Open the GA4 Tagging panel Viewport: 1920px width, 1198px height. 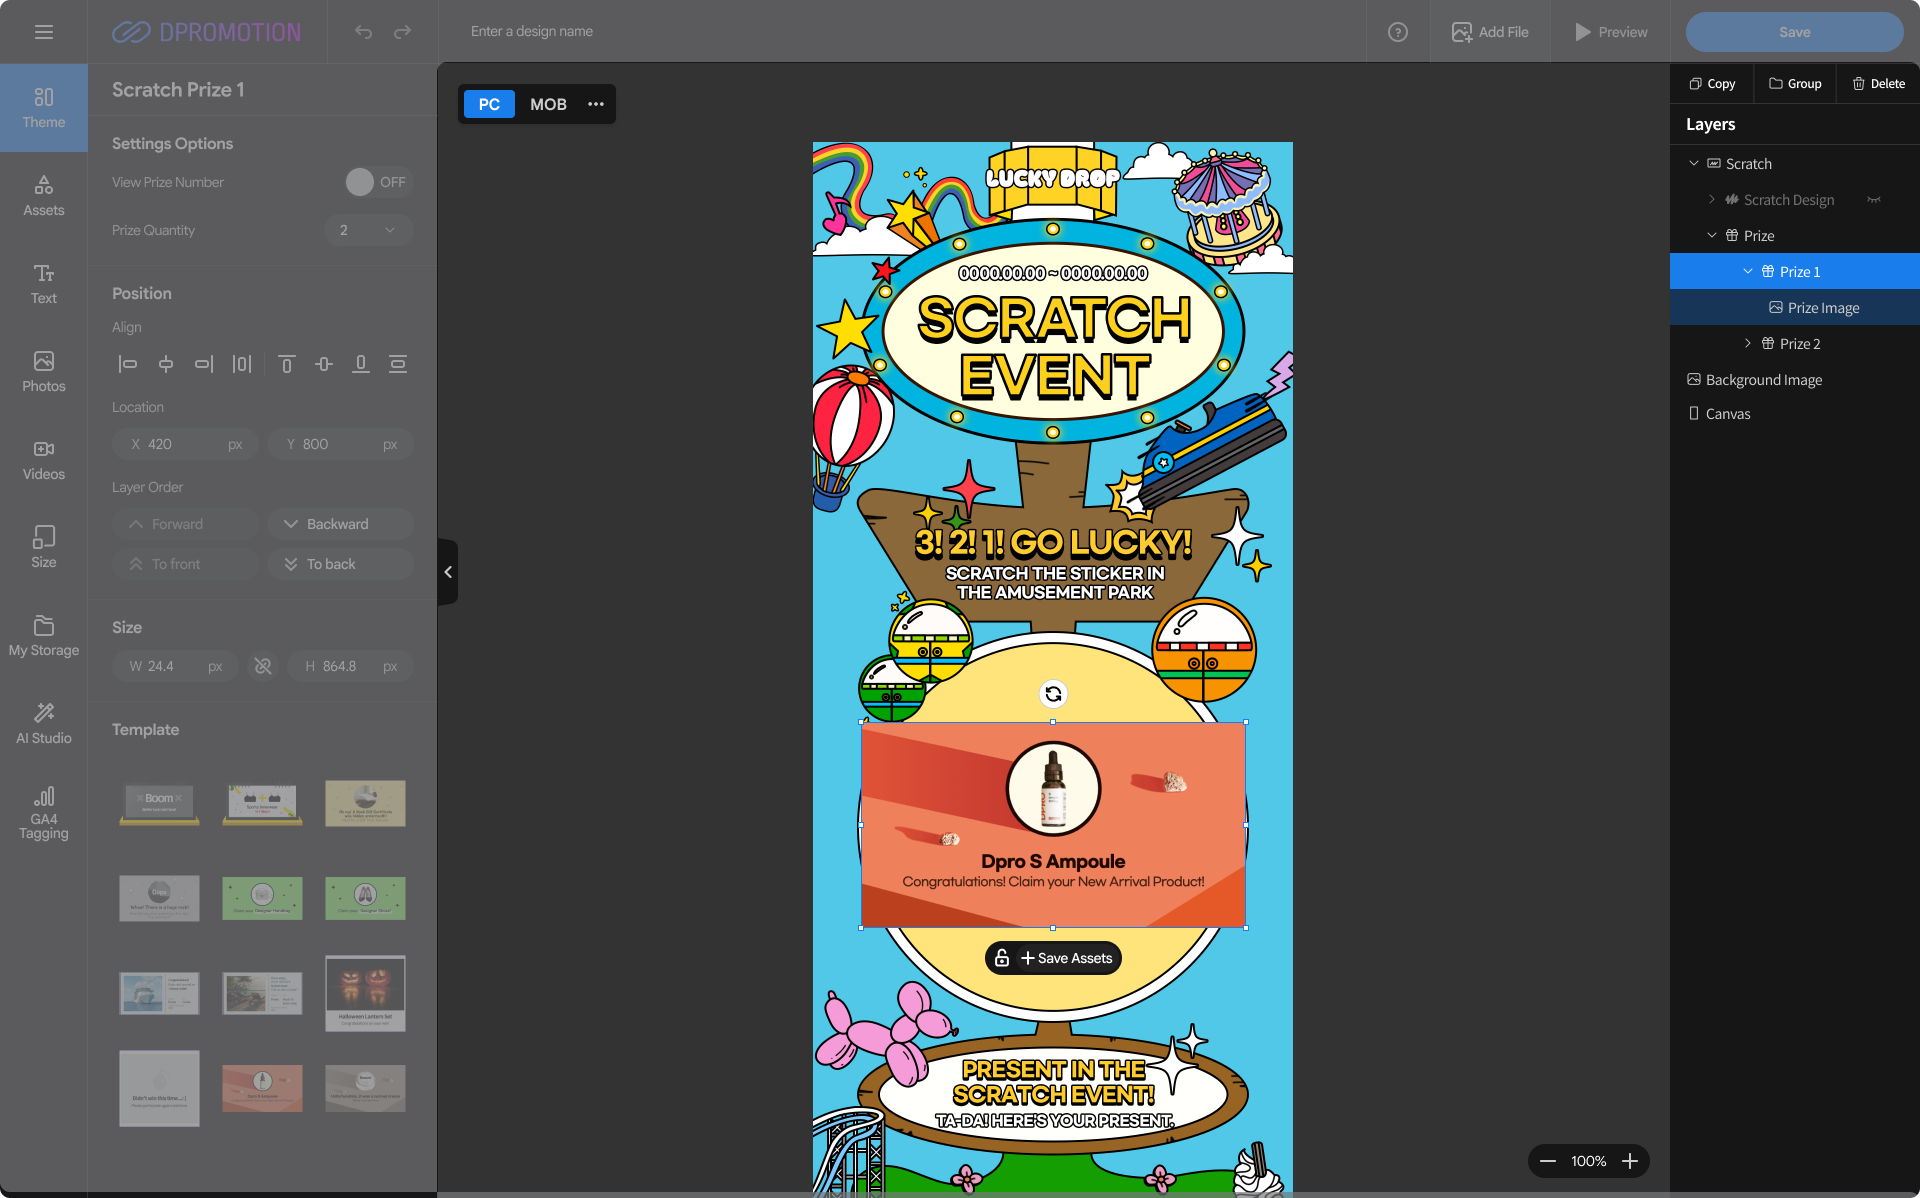[43, 812]
